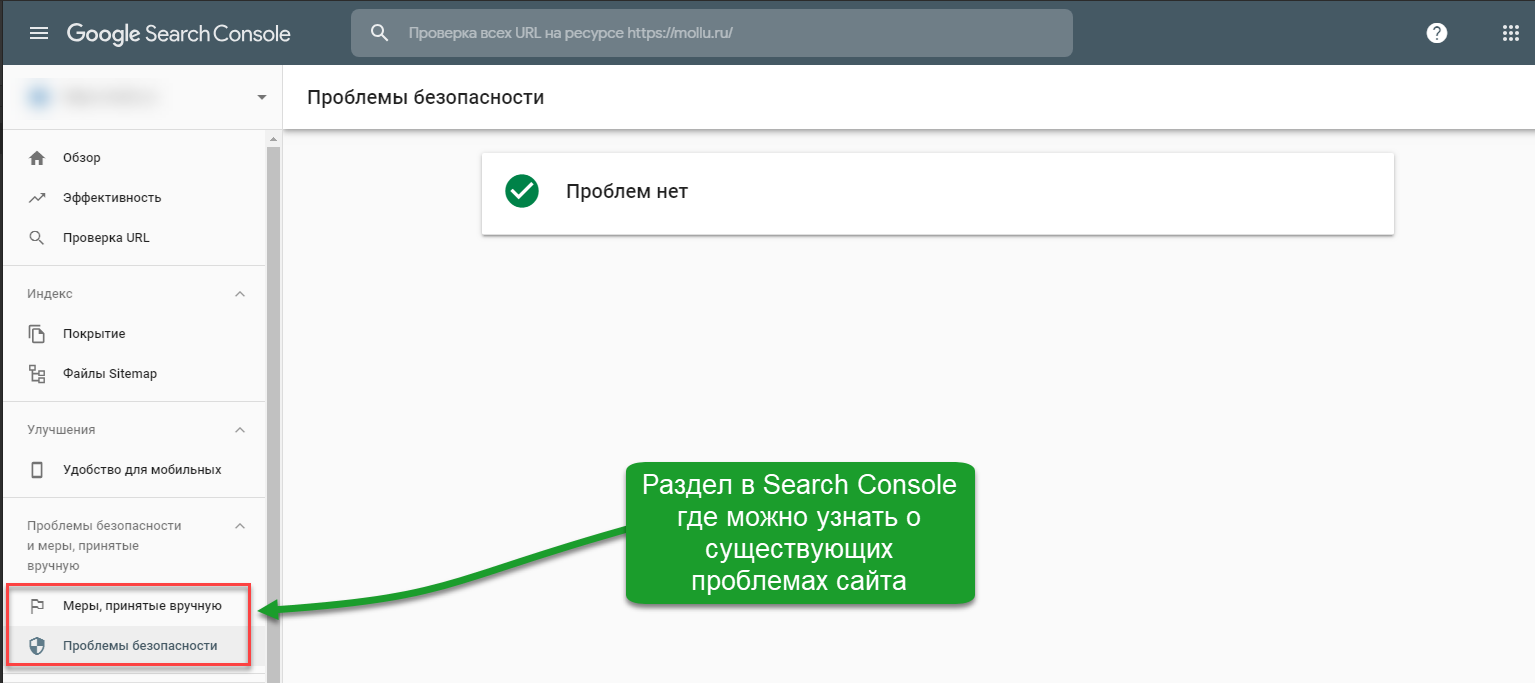This screenshot has width=1535, height=683.
Task: Click the Проблемы безопасности page title
Action: point(426,98)
